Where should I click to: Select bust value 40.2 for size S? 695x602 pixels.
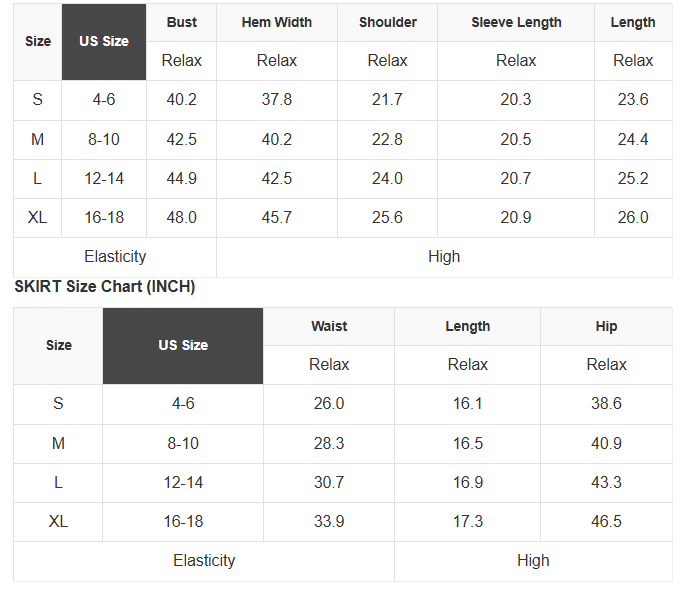click(181, 99)
